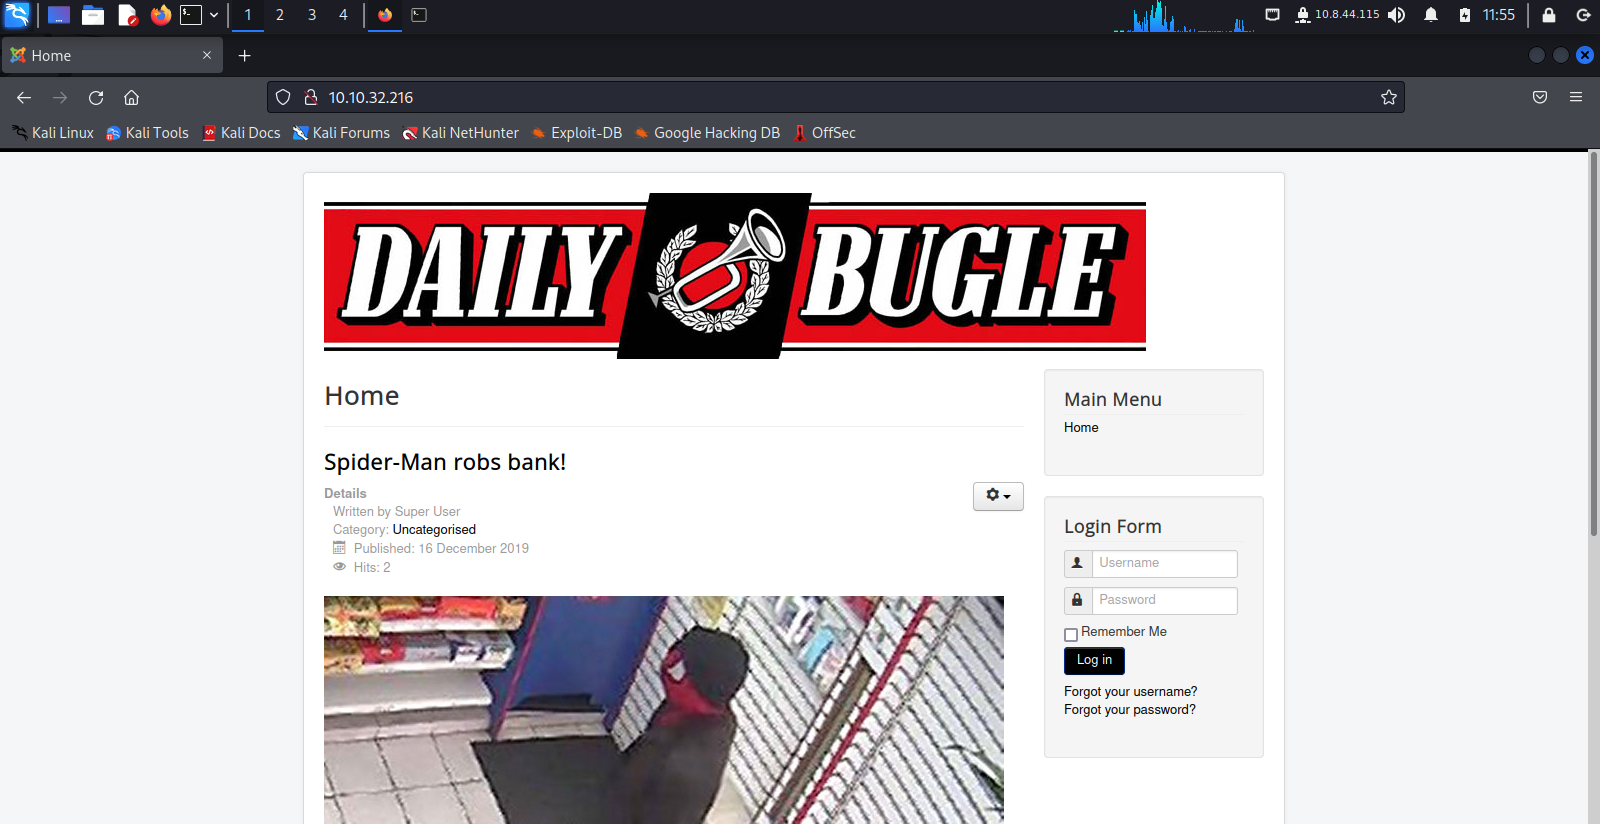Image resolution: width=1600 pixels, height=824 pixels.
Task: Open the file manager from the panel
Action: [93, 15]
